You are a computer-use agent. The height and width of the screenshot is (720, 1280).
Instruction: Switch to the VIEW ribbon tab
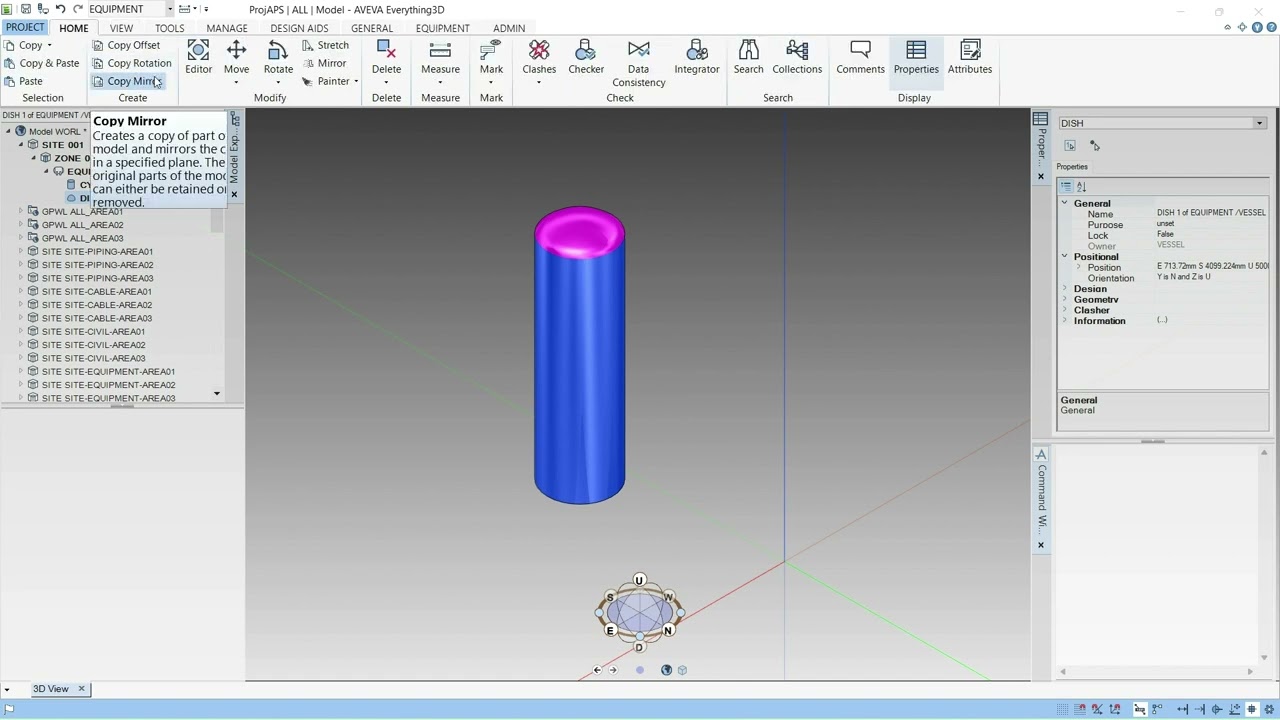121,28
